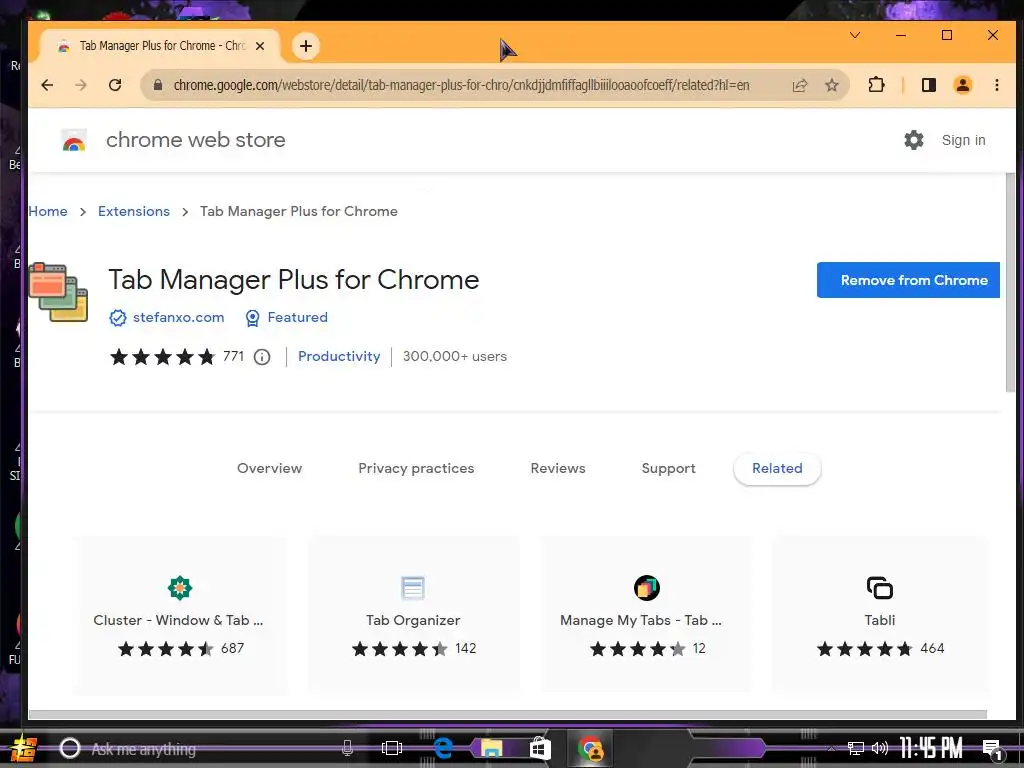Toggle the browser side panel

tap(929, 85)
